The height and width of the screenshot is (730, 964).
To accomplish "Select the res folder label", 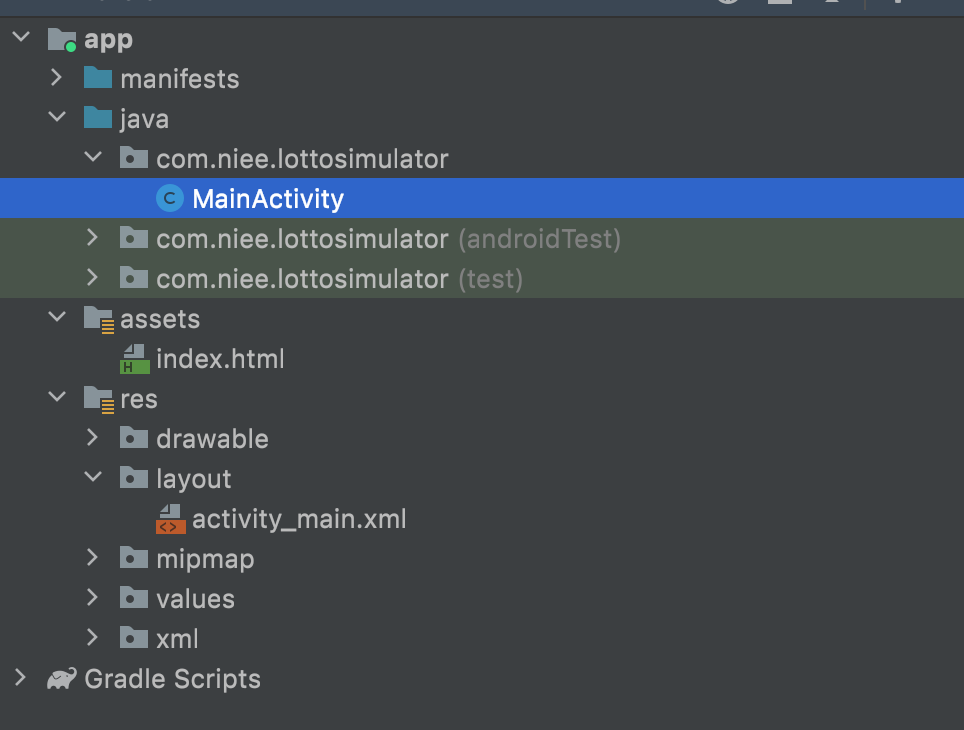I will click(x=139, y=399).
